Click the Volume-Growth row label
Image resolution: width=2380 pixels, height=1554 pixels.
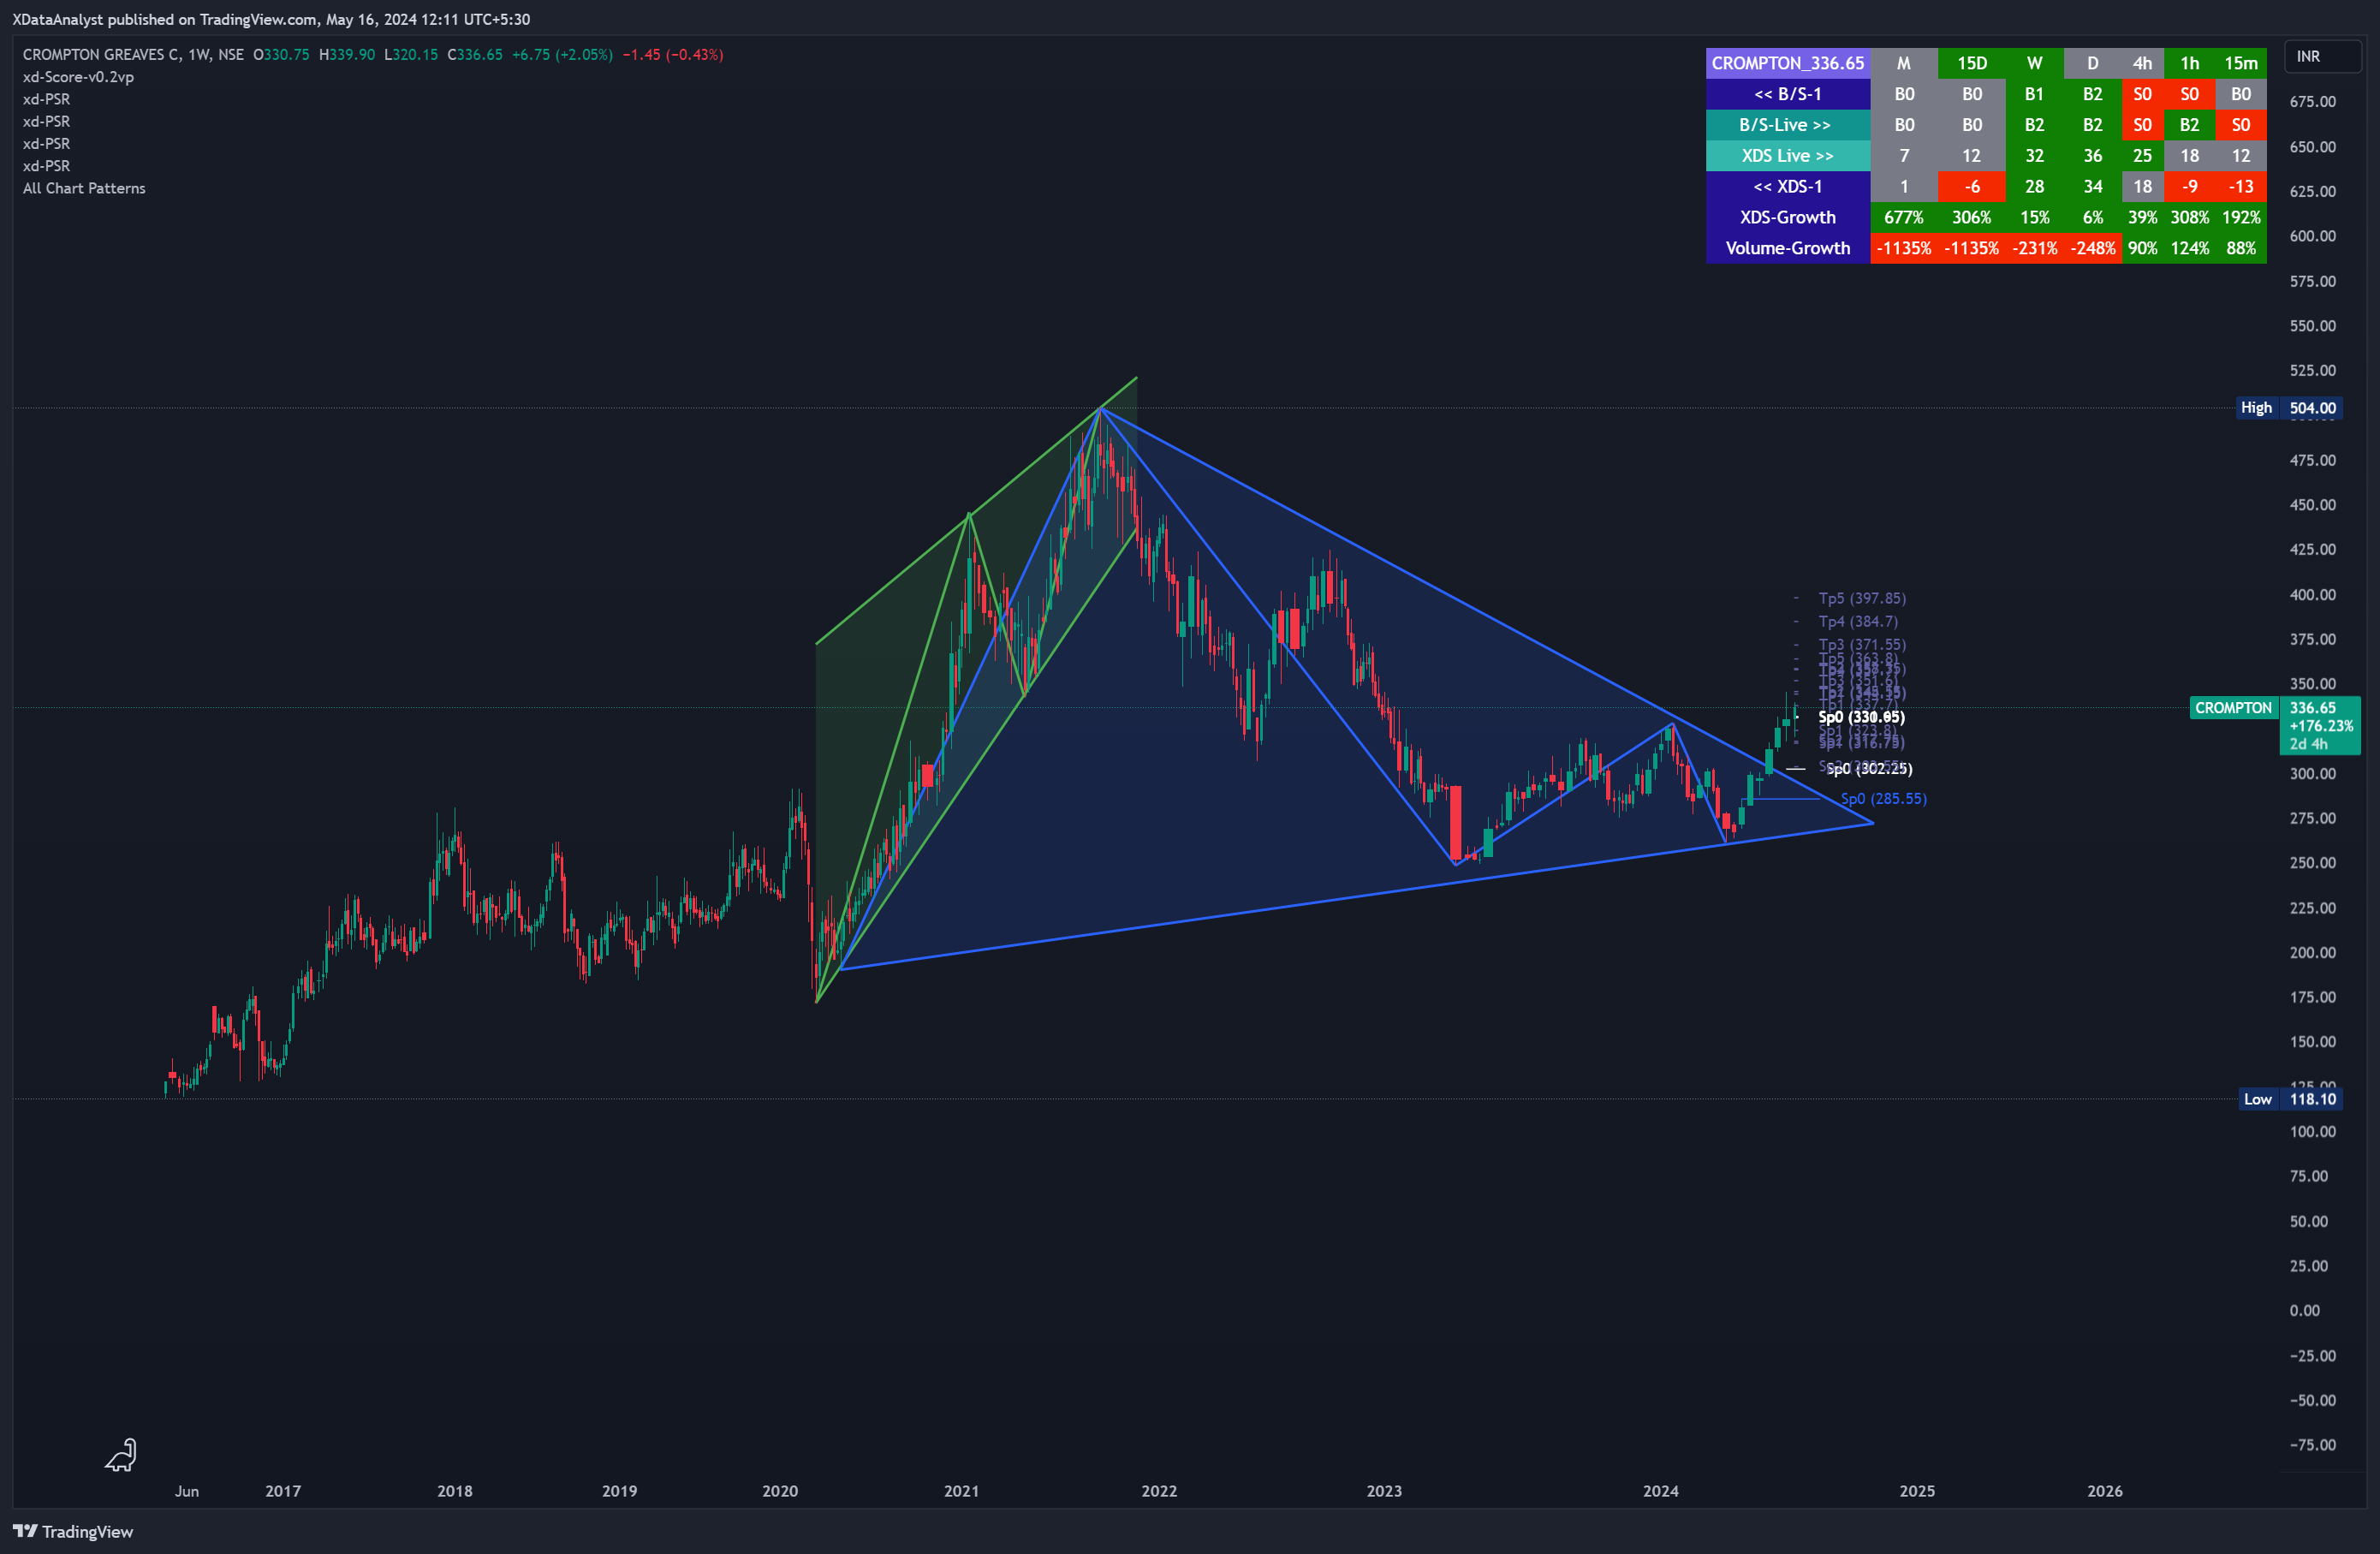[1787, 248]
